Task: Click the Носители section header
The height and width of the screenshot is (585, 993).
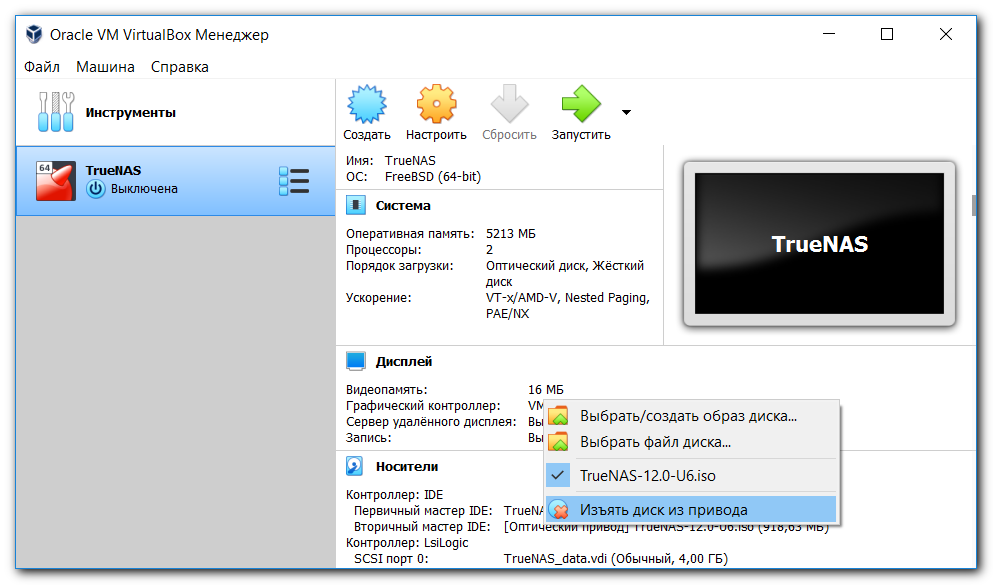Action: pos(407,467)
